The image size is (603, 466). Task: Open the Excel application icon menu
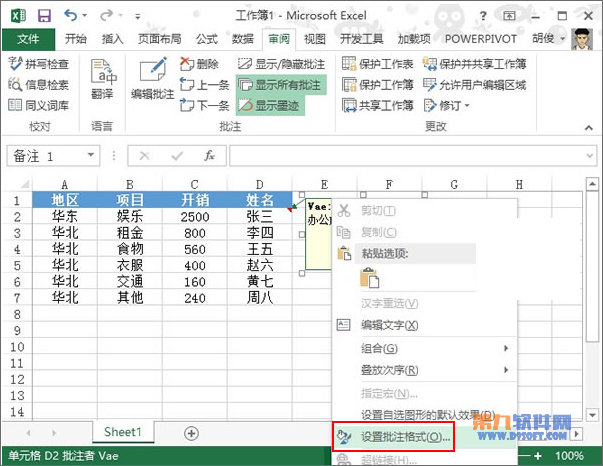click(18, 16)
